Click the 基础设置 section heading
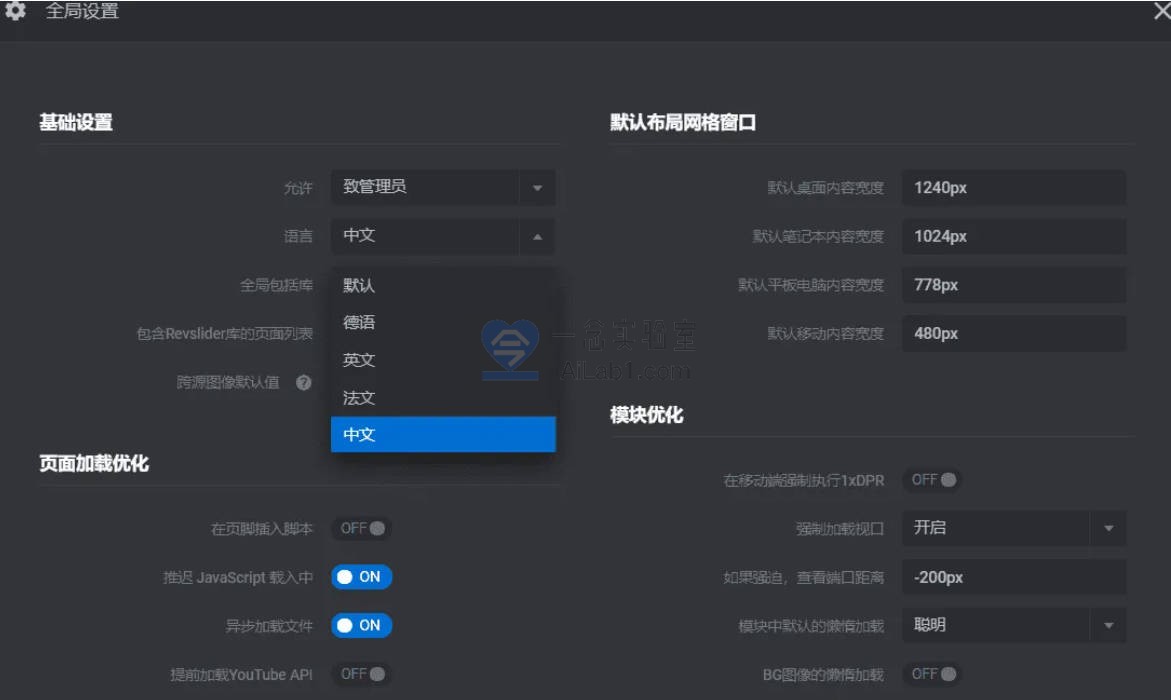This screenshot has height=700, width=1171. (76, 123)
